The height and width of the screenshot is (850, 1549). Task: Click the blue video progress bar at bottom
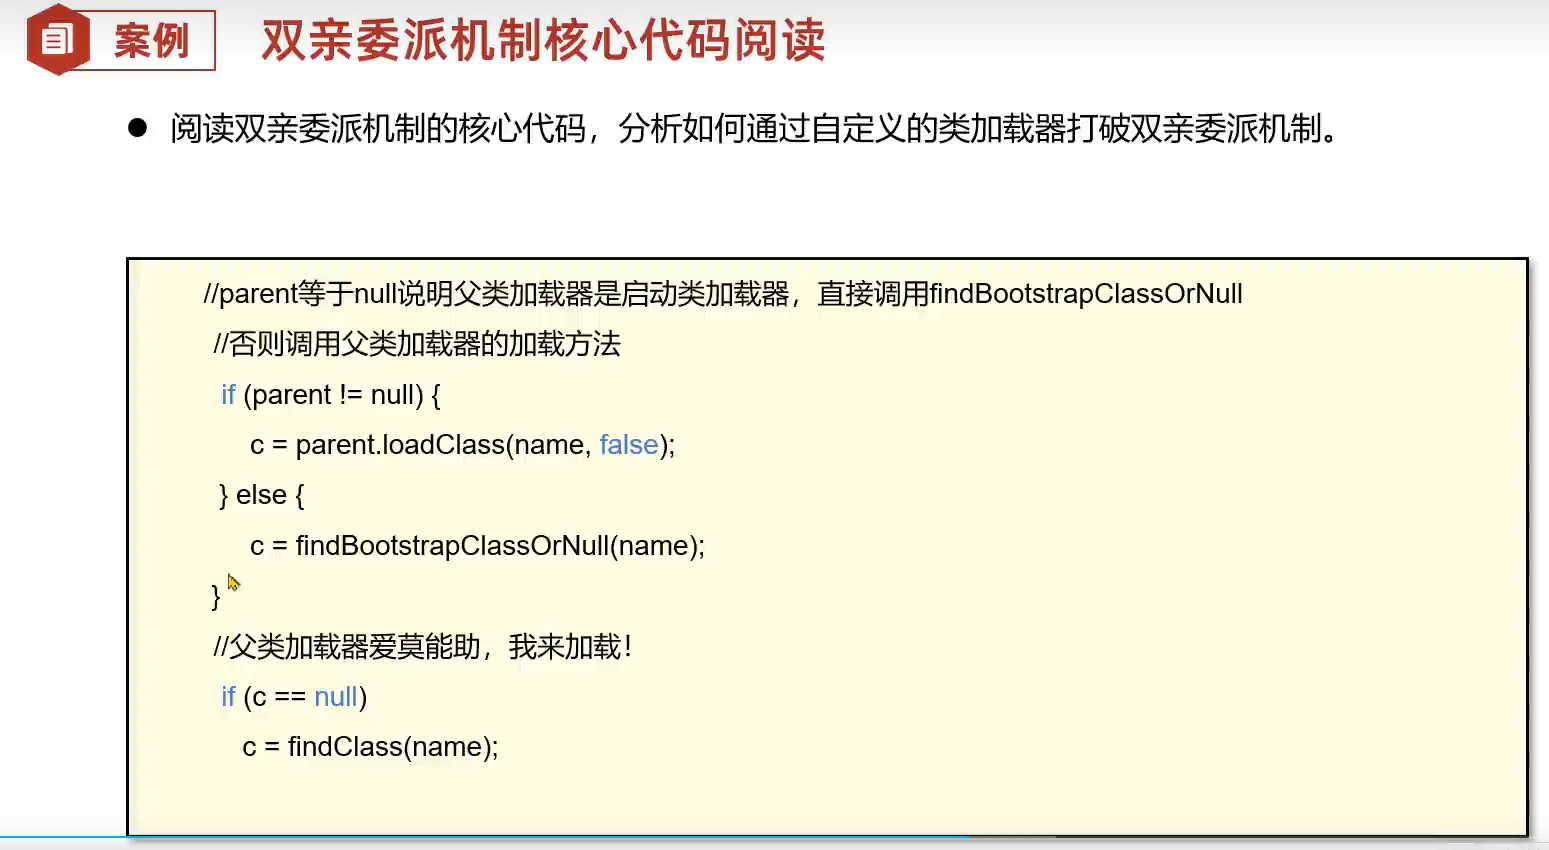click(485, 837)
